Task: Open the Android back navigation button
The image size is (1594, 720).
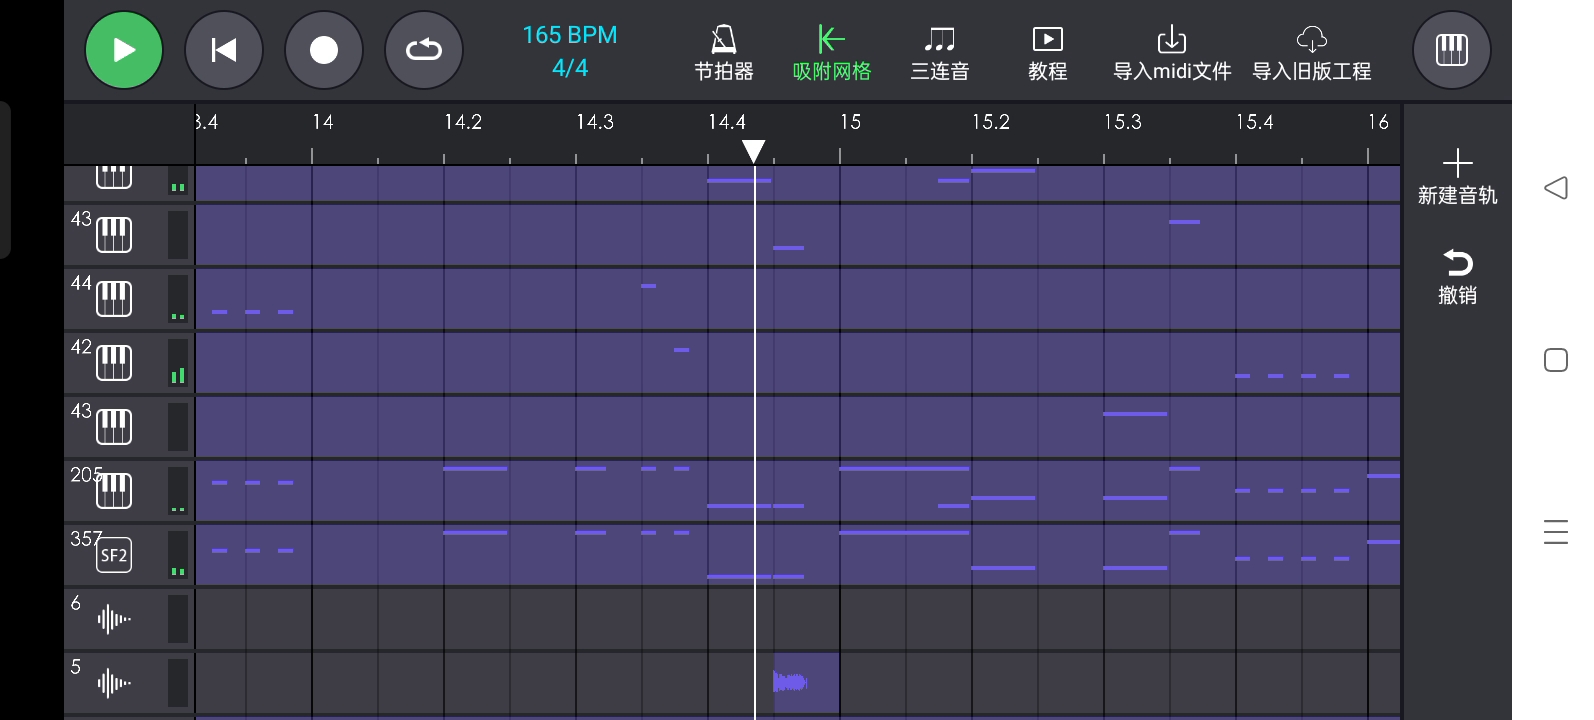Action: point(1556,188)
